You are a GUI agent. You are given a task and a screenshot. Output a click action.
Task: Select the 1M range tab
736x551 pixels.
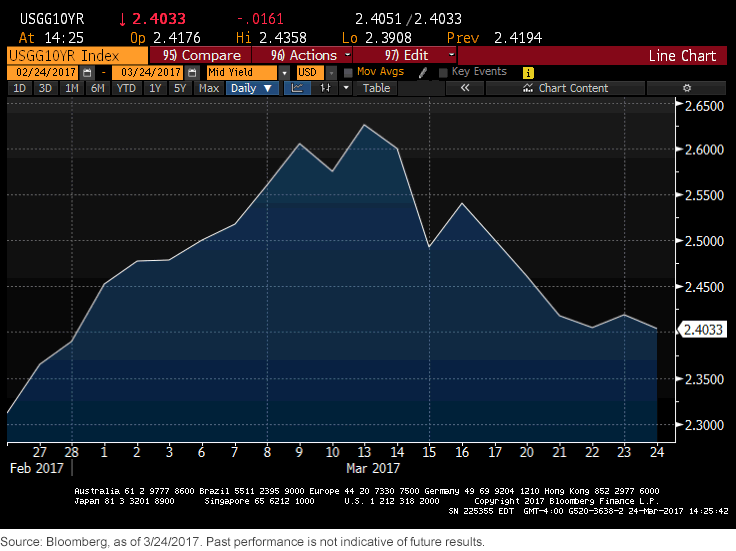tap(71, 88)
